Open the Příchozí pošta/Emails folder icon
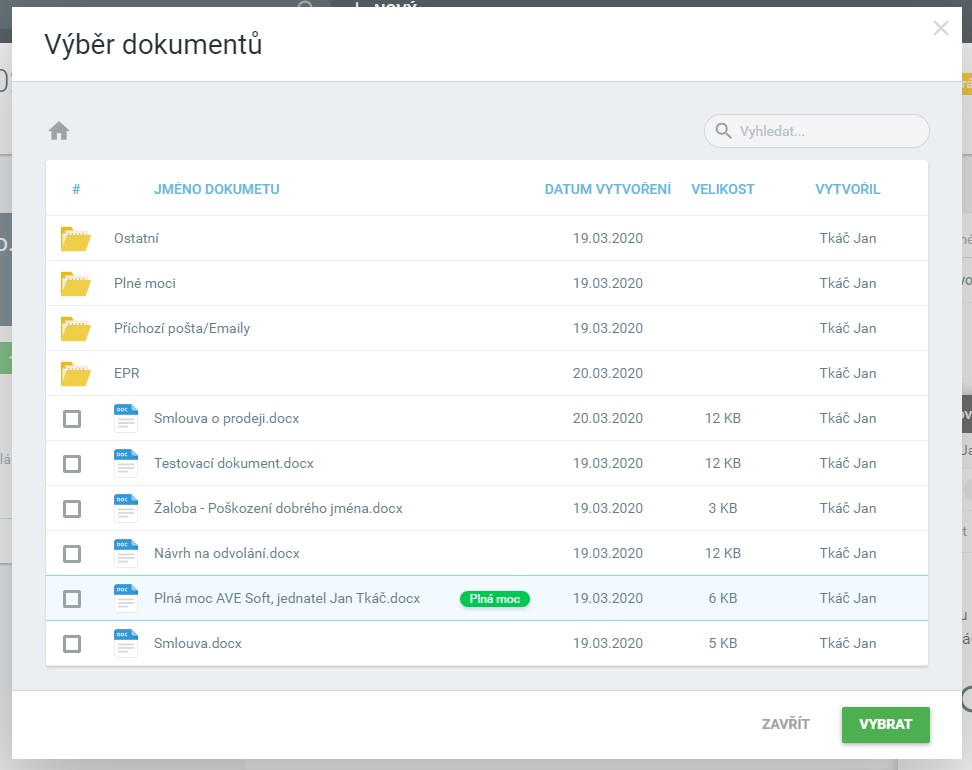 (x=75, y=329)
